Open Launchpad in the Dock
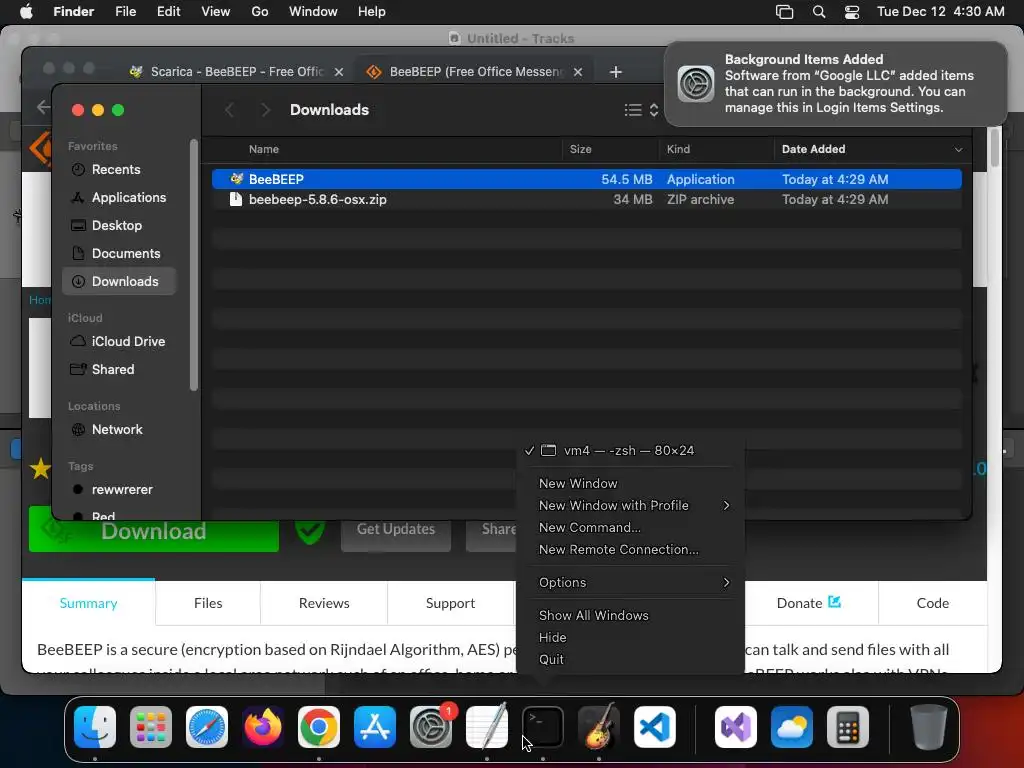This screenshot has height=768, width=1024. click(x=151, y=727)
